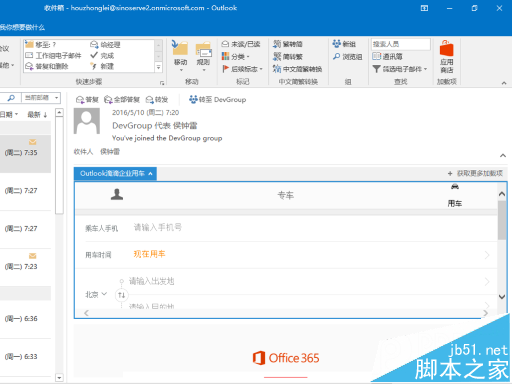Open the 快速步骤 dialog launcher
This screenshot has height=384, width=512.
tap(162, 83)
